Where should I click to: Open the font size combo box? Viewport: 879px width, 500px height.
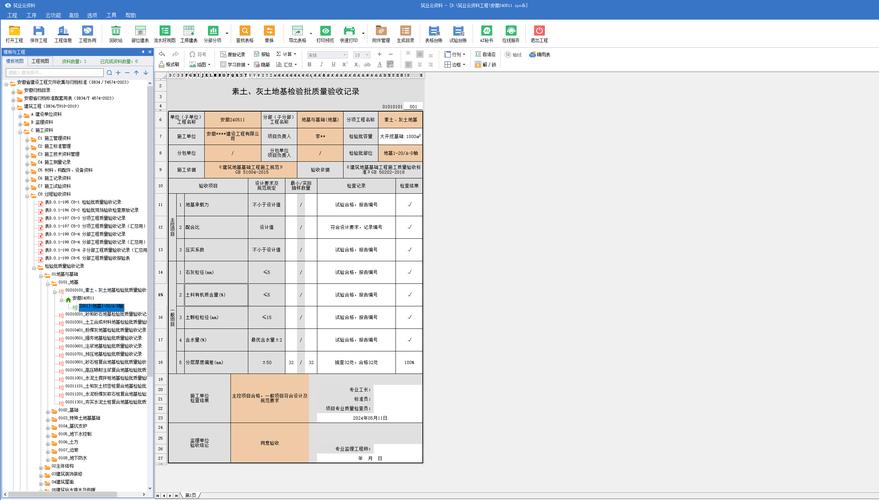point(362,54)
